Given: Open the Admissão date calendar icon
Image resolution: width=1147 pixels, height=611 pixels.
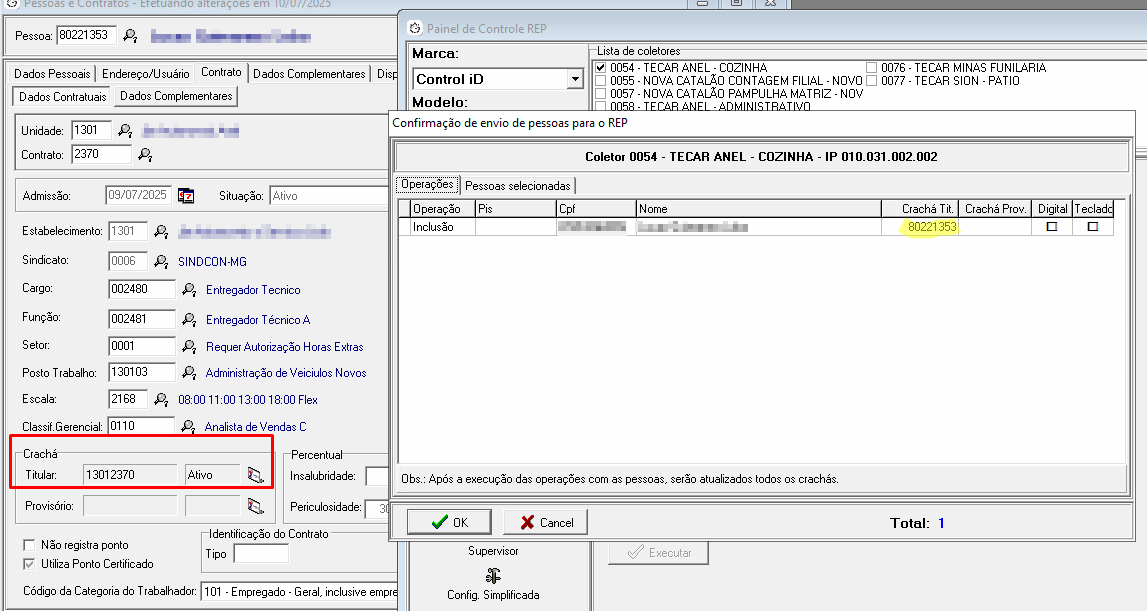Looking at the screenshot, I should [185, 196].
